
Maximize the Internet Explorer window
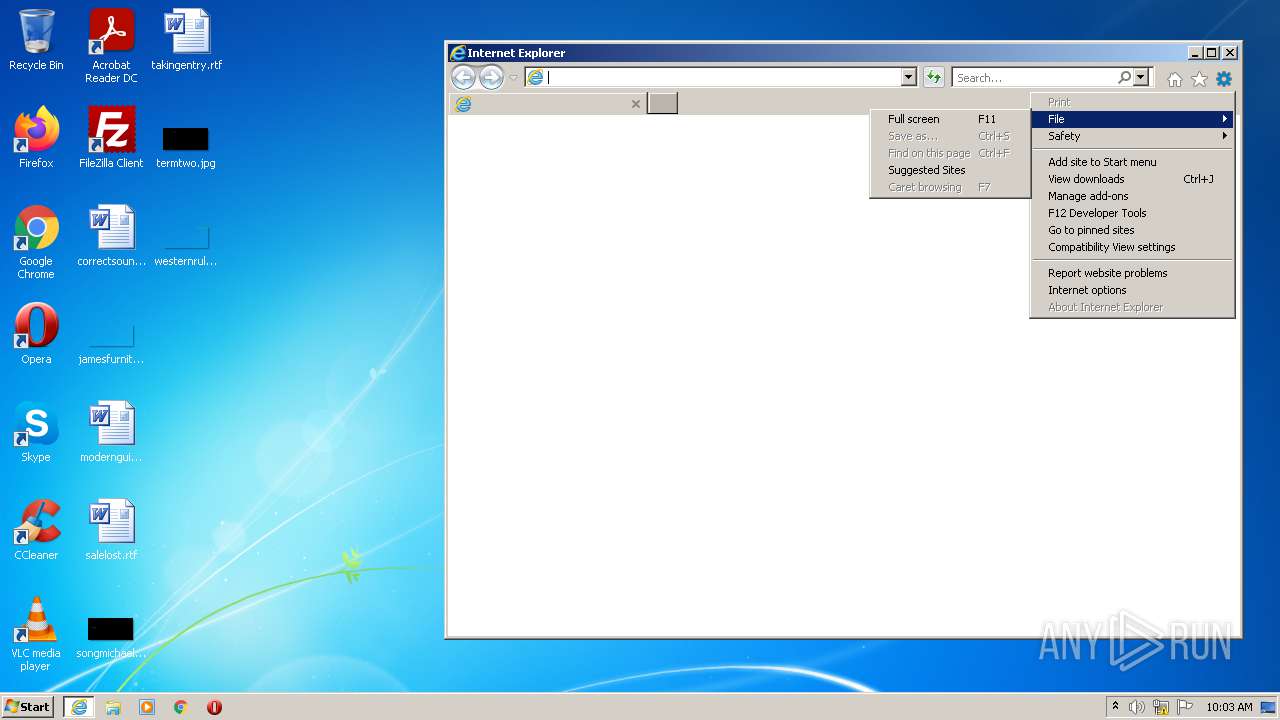pyautogui.click(x=1212, y=53)
